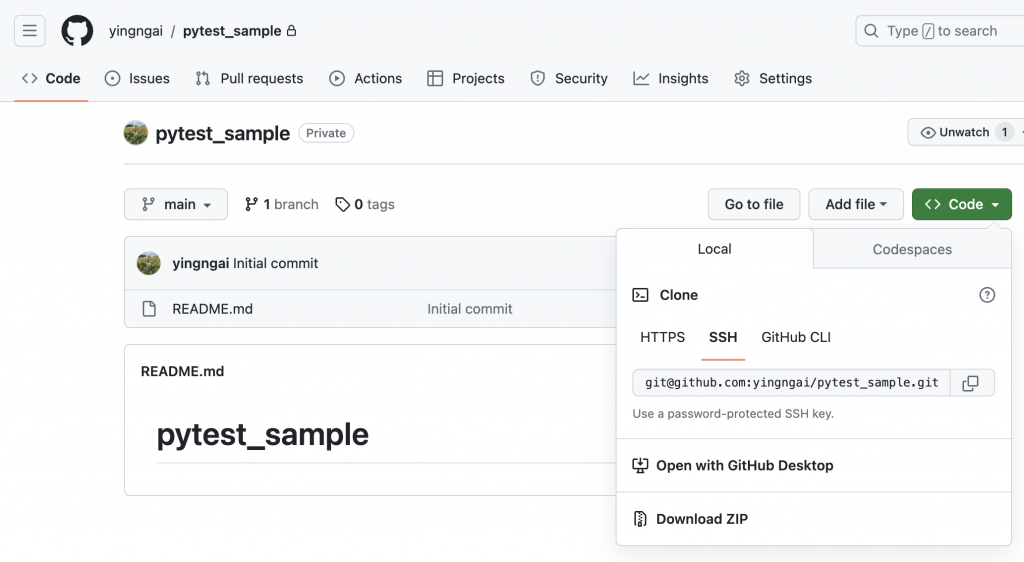The width and height of the screenshot is (1024, 562).
Task: Click the search magnifier icon
Action: (x=871, y=31)
